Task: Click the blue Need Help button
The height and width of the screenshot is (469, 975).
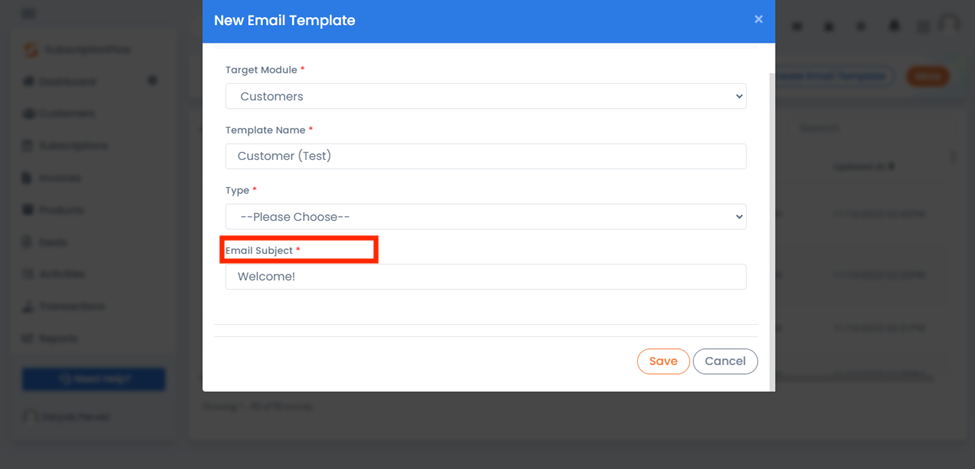Action: [x=94, y=379]
